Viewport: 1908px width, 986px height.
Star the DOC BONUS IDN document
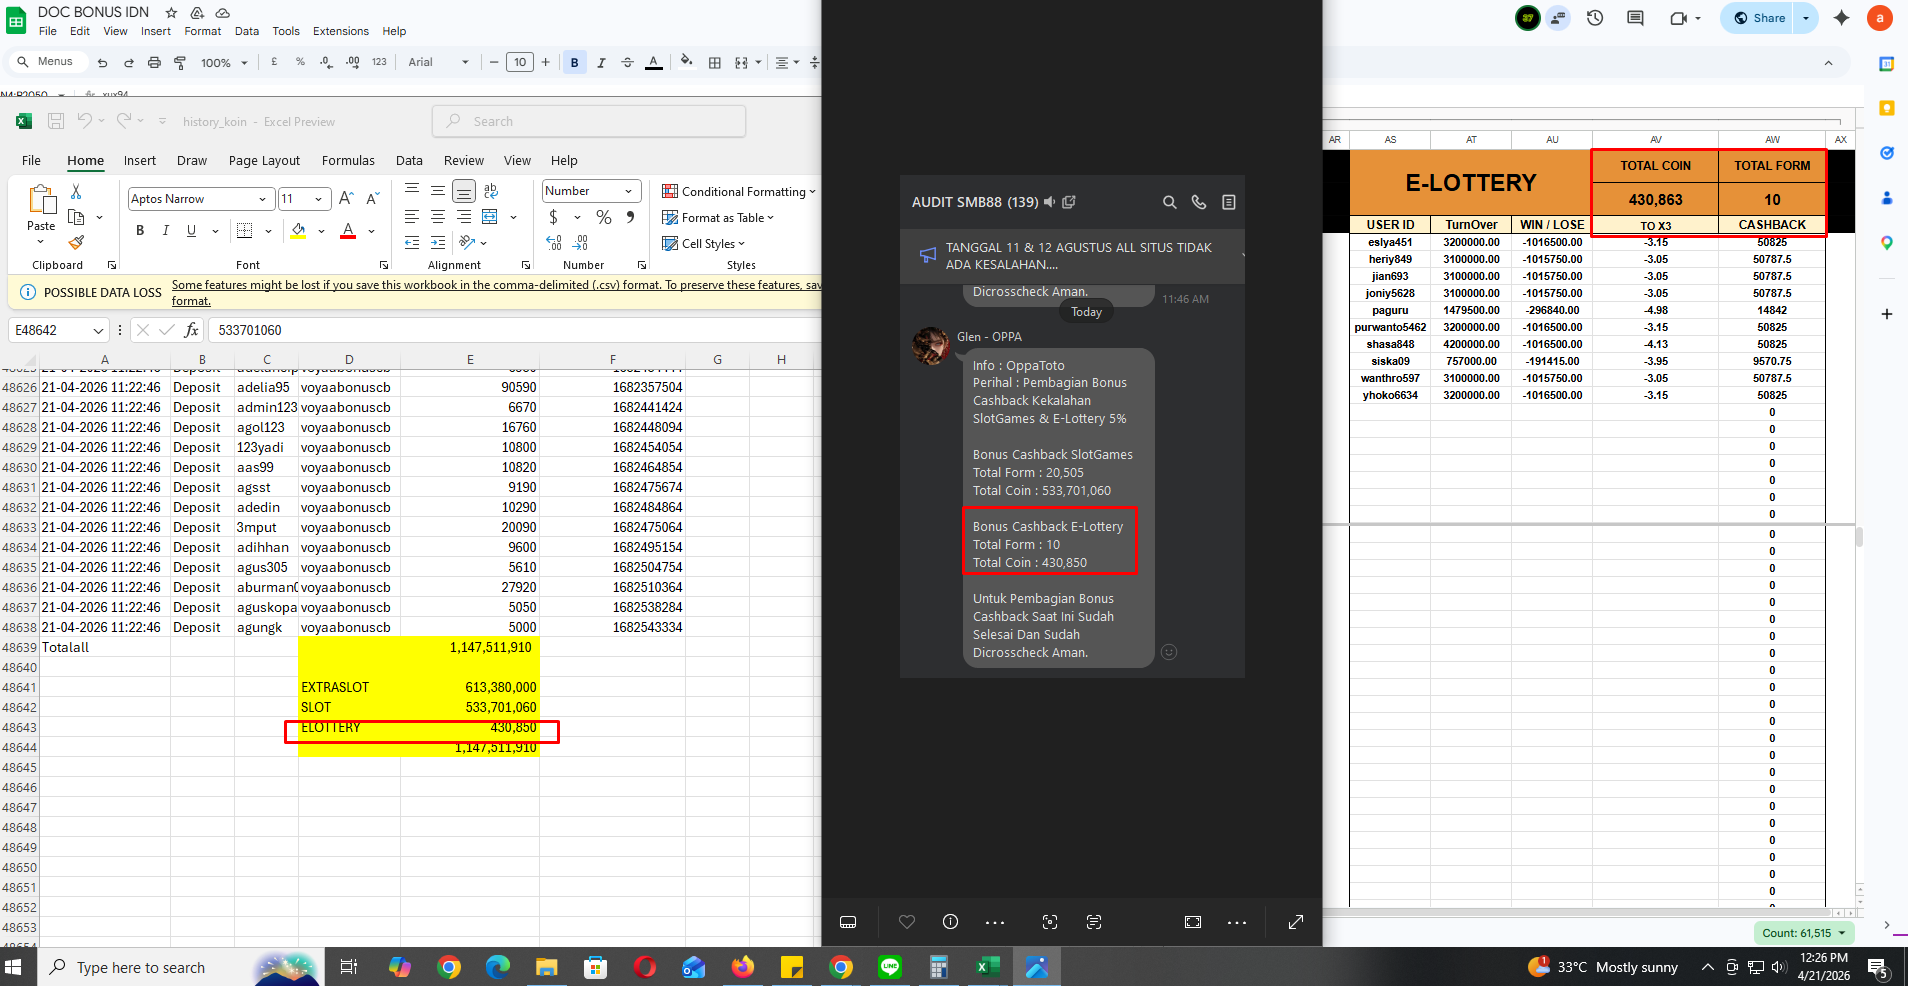tap(171, 13)
